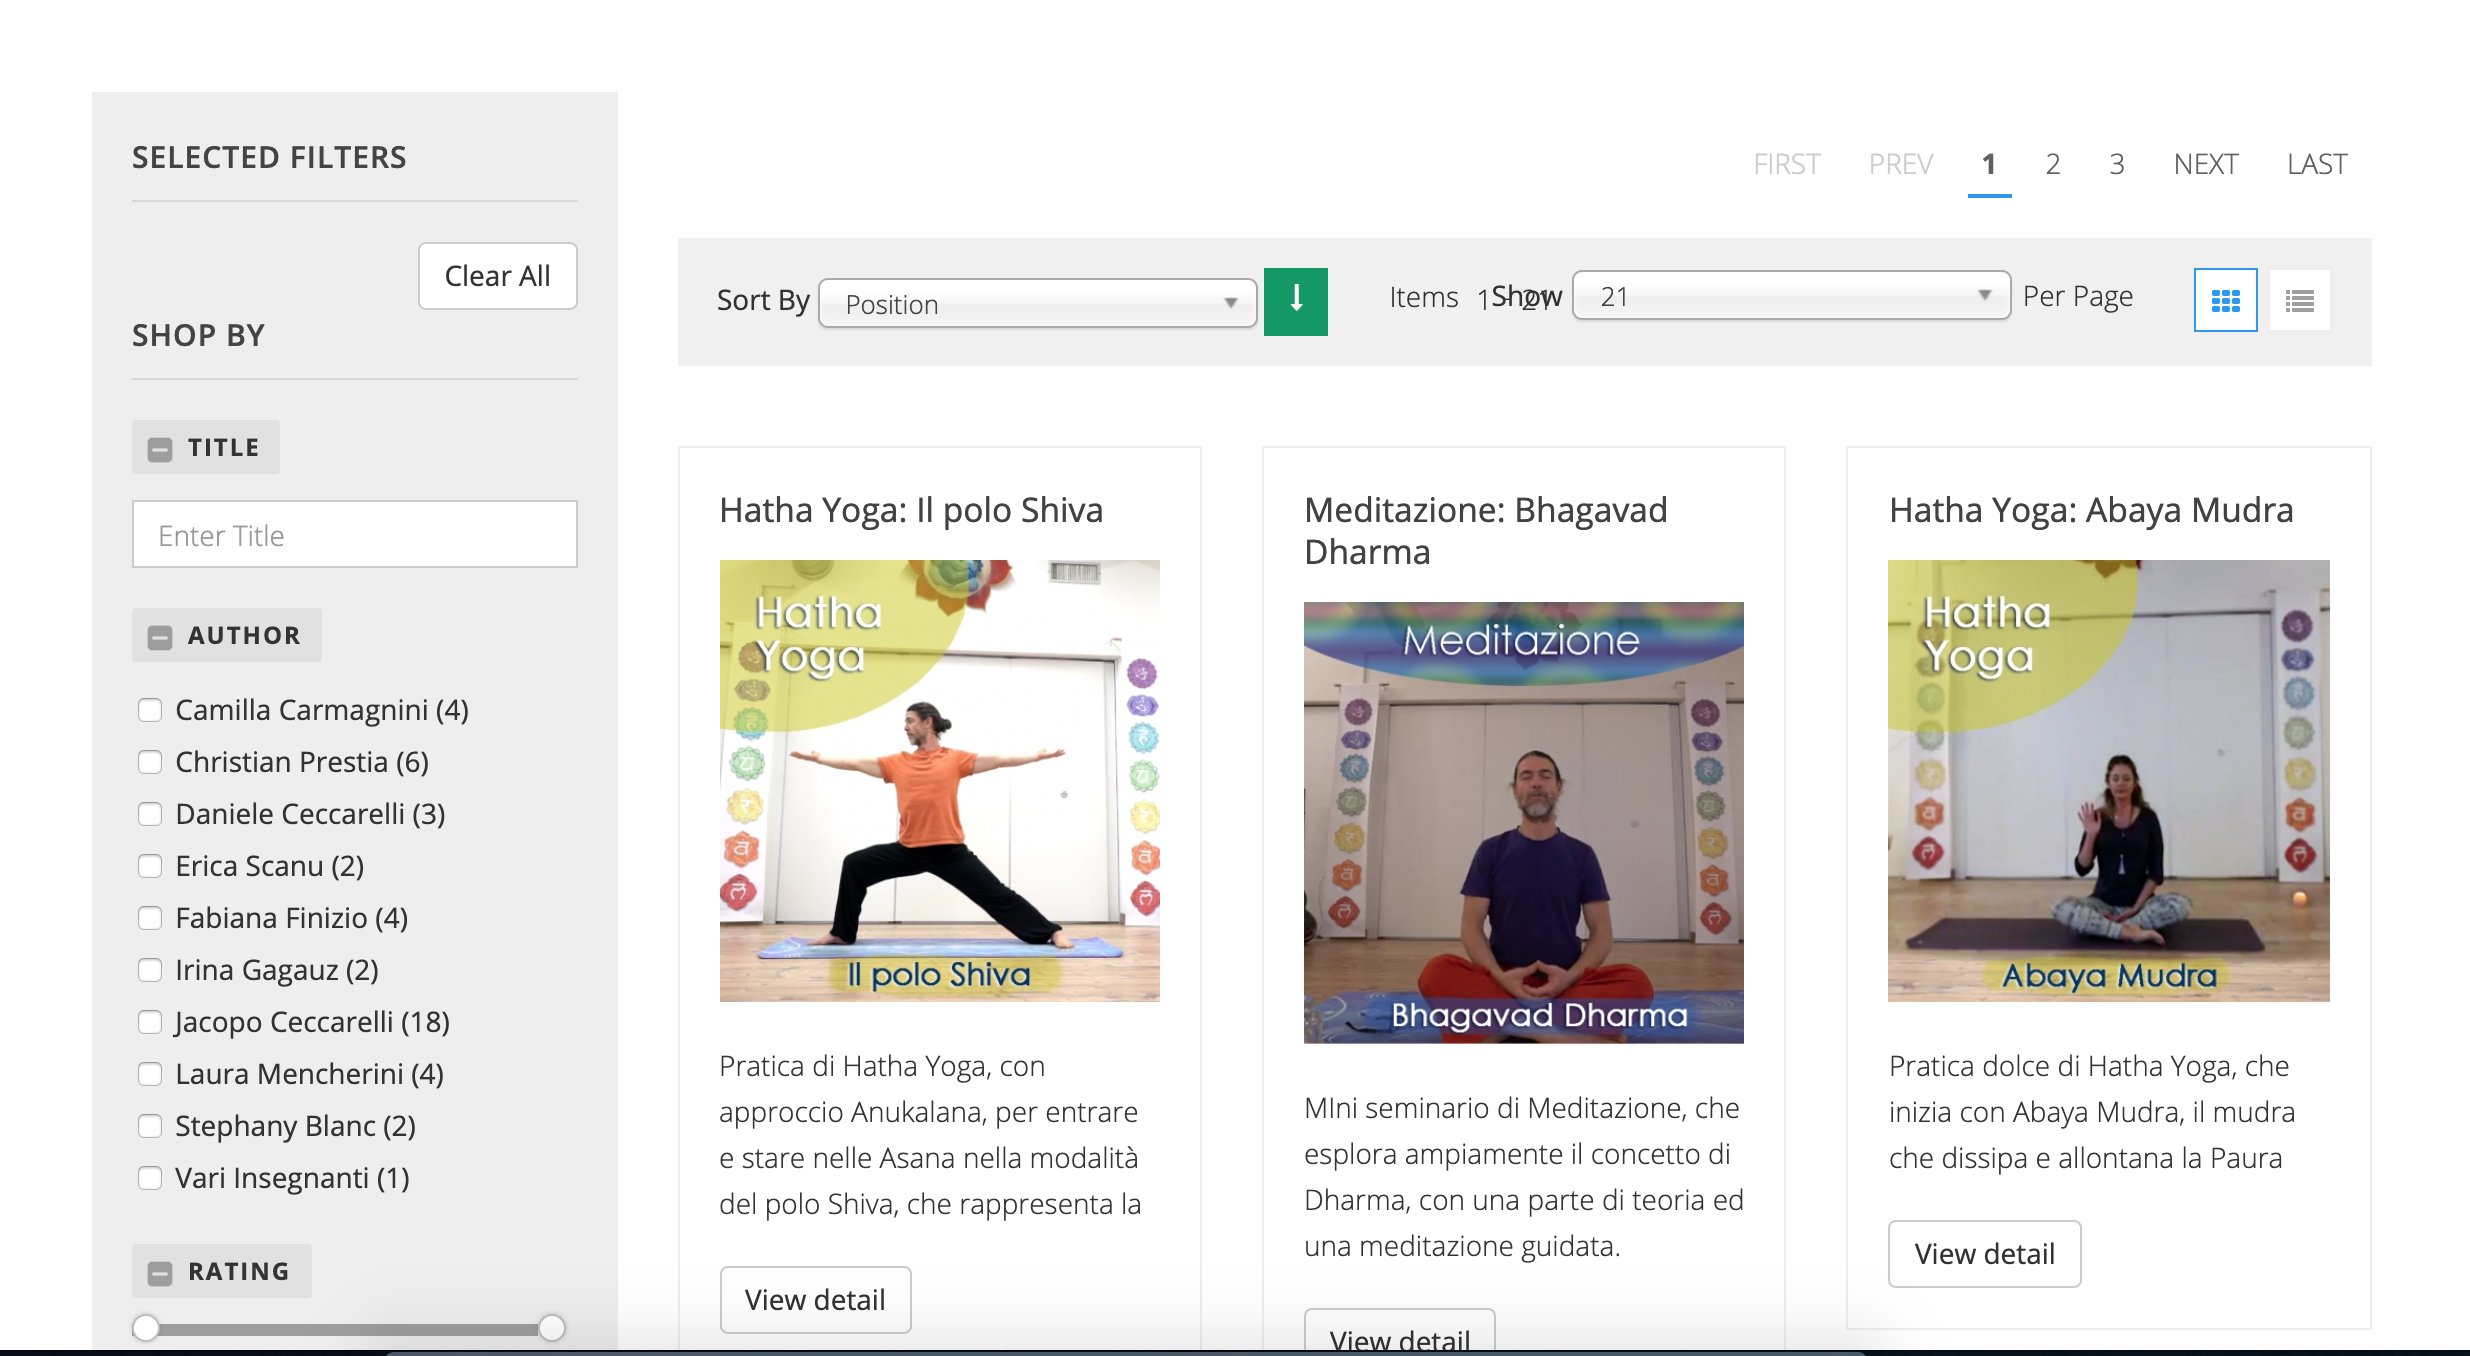Click the Clear All filters button

(x=497, y=276)
